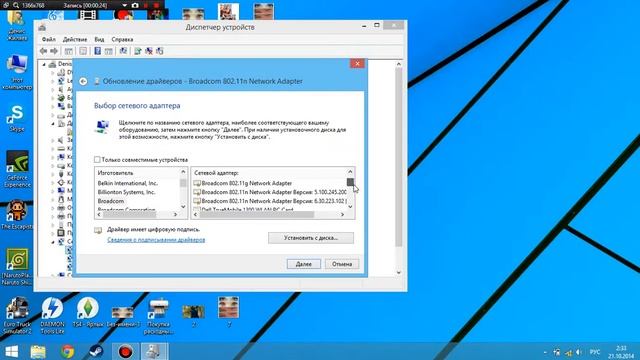Viewport: 640px width, 360px height.
Task: Select the TS4 - Ярлык desktop shortcut
Action: point(87,312)
